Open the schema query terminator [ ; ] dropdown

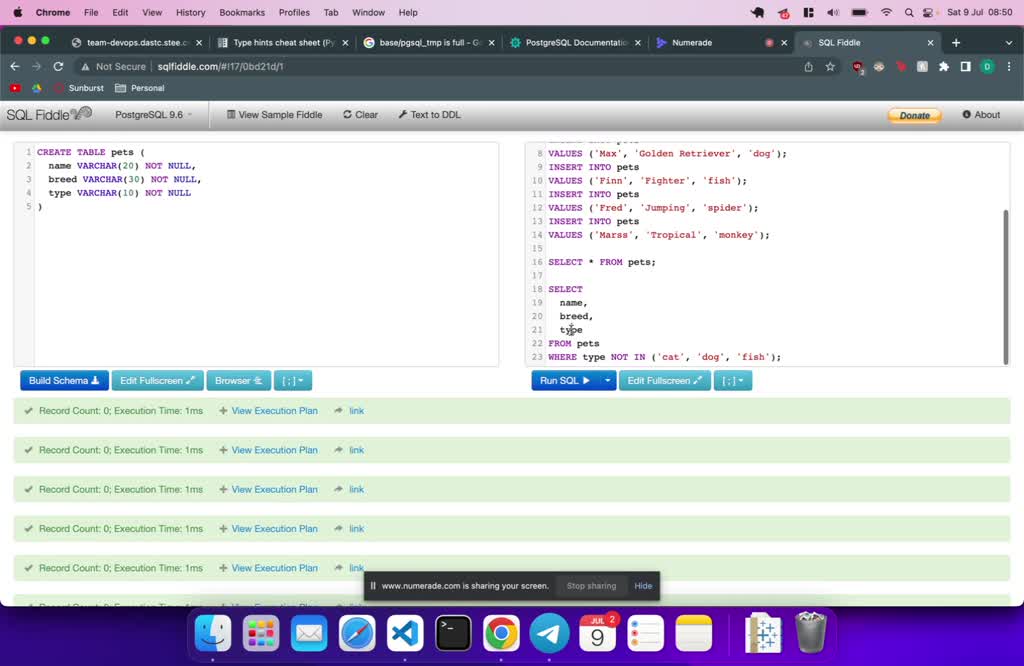[x=293, y=381]
